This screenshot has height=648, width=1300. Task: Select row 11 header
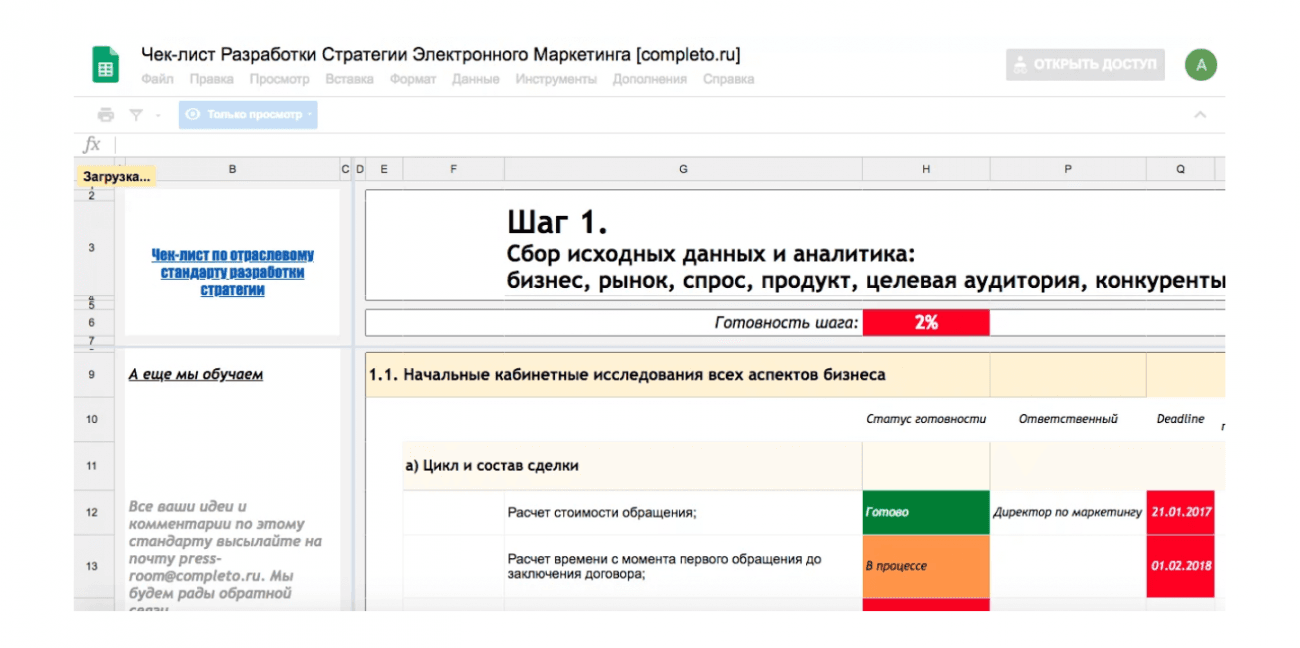pyautogui.click(x=92, y=466)
